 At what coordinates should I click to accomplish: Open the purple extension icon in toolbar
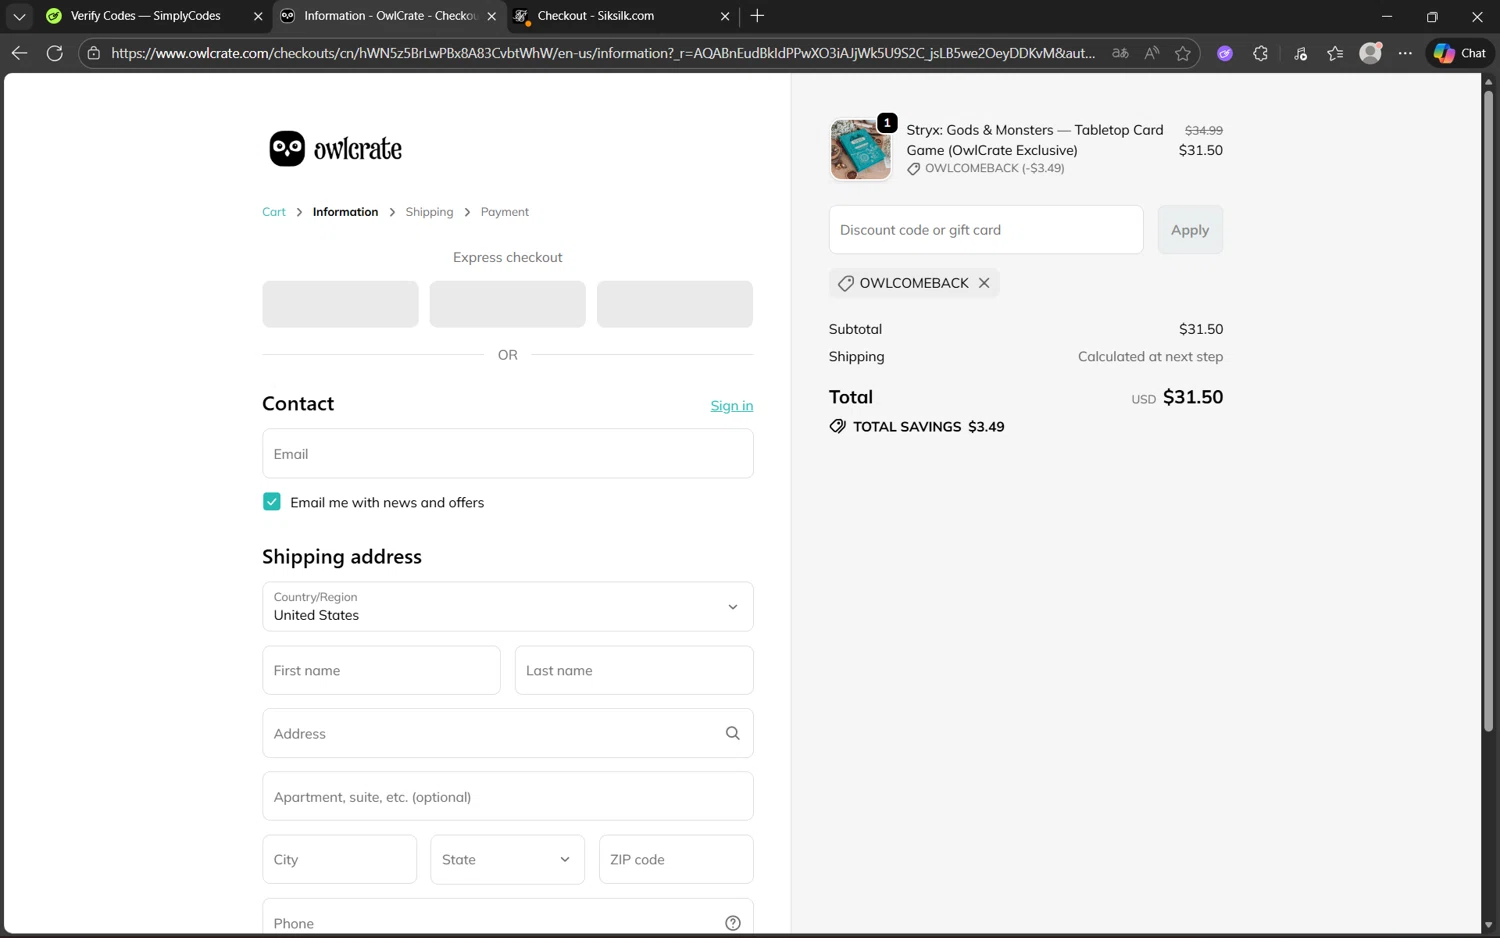click(x=1225, y=53)
